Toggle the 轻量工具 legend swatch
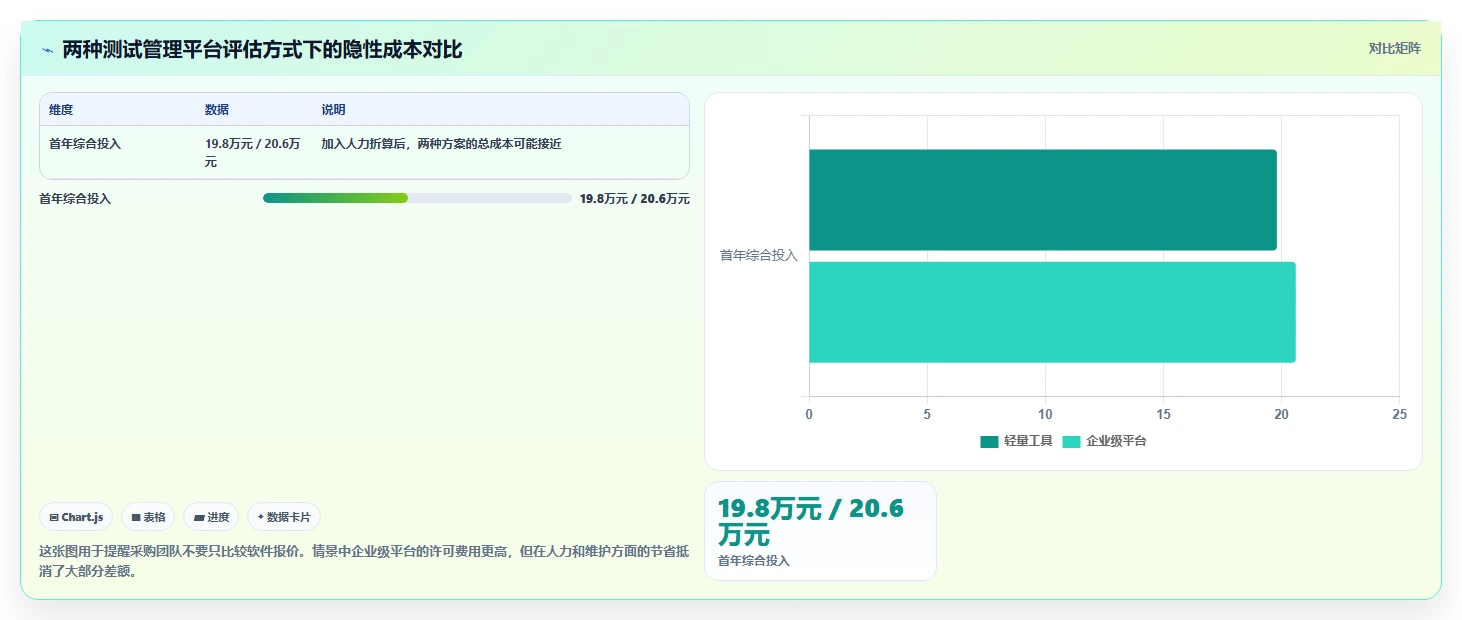1462x620 pixels. click(x=989, y=441)
